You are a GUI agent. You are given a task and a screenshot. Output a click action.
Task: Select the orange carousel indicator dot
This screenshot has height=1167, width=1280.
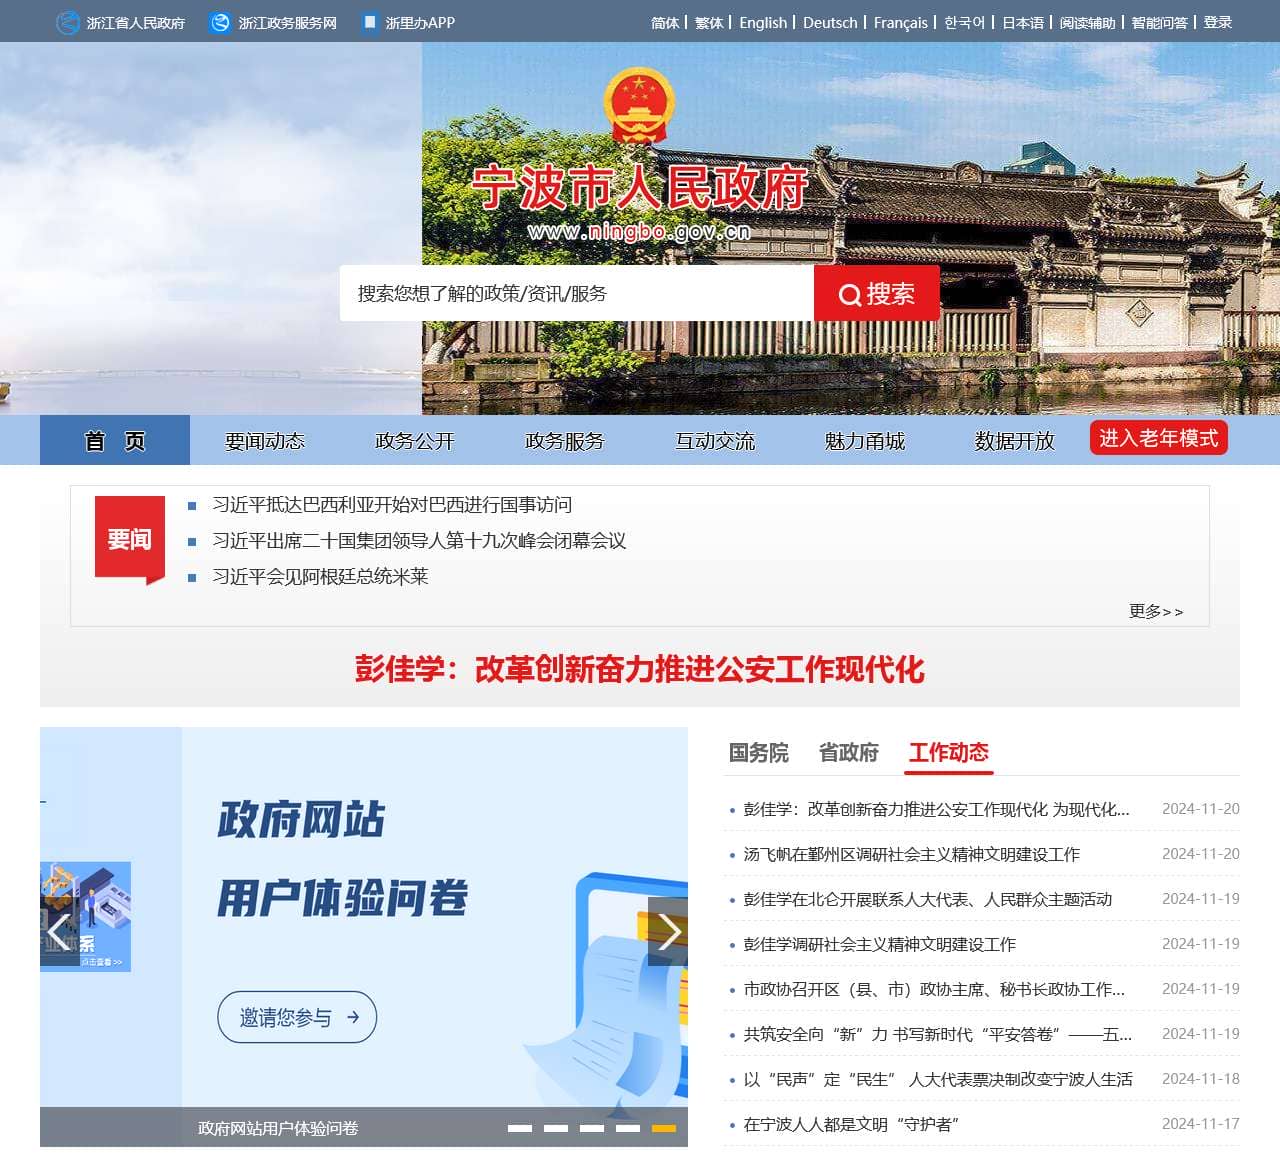(661, 1126)
